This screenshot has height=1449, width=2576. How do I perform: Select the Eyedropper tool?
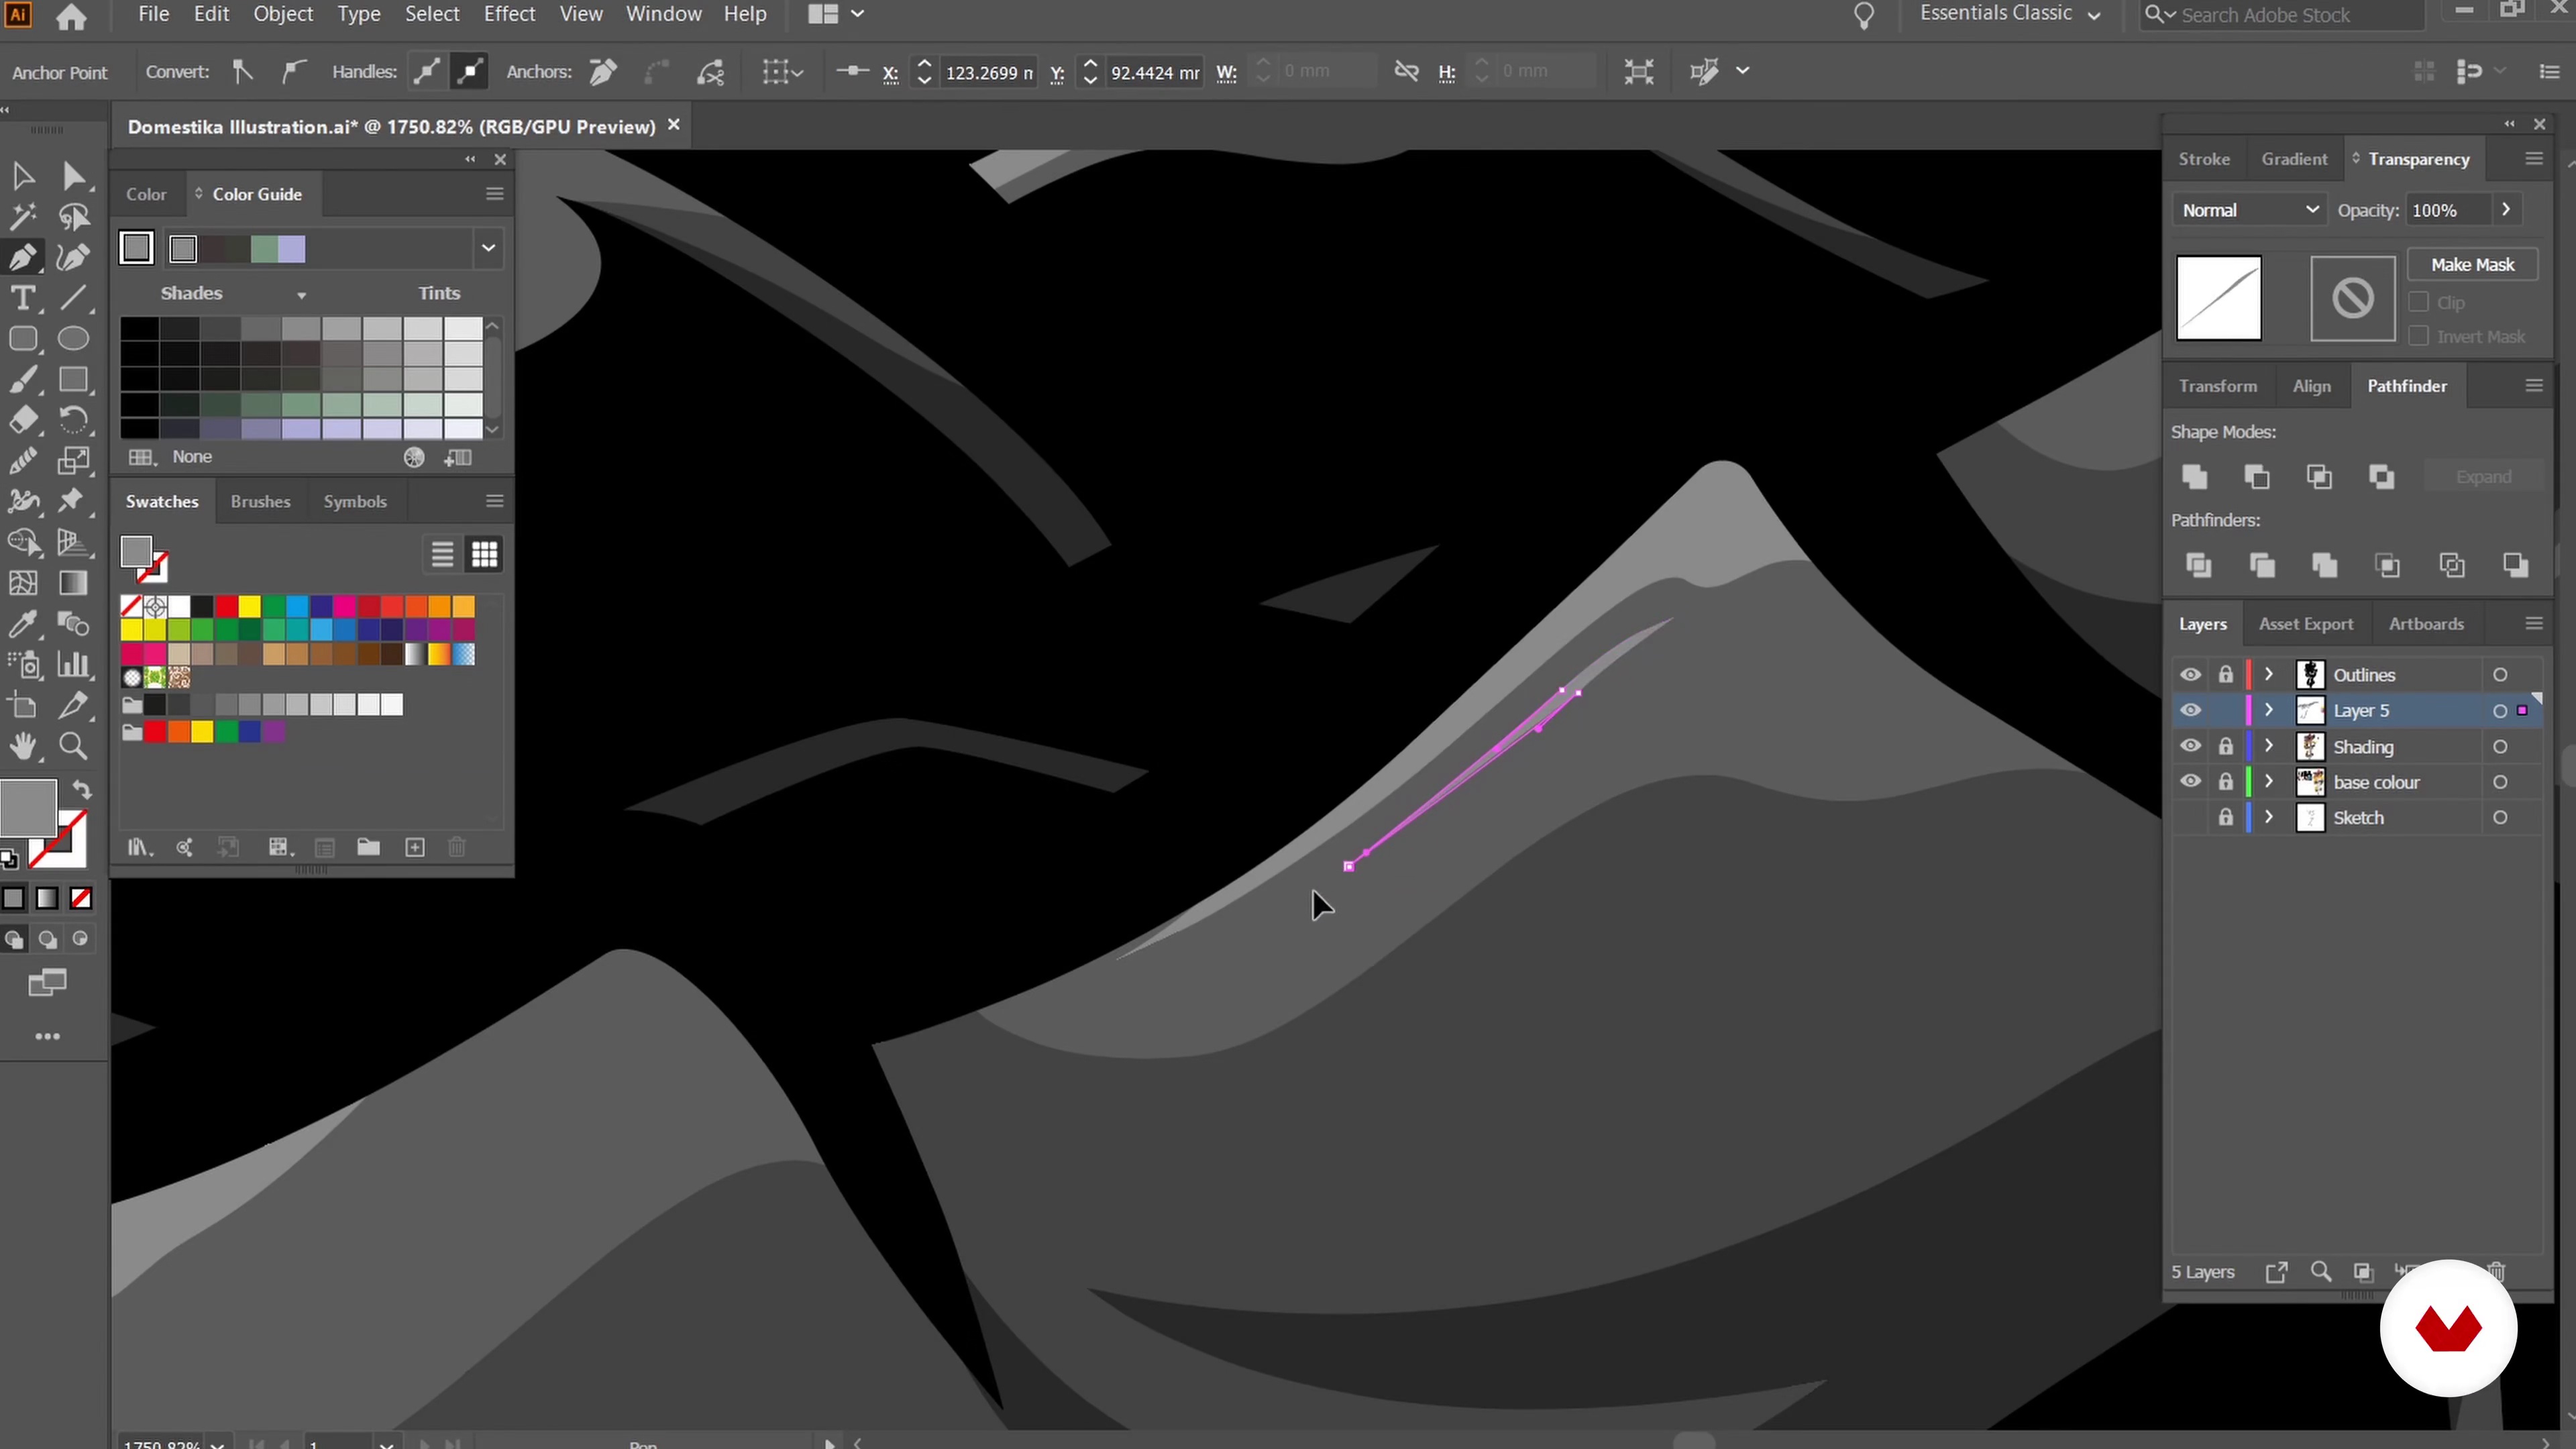click(x=23, y=624)
